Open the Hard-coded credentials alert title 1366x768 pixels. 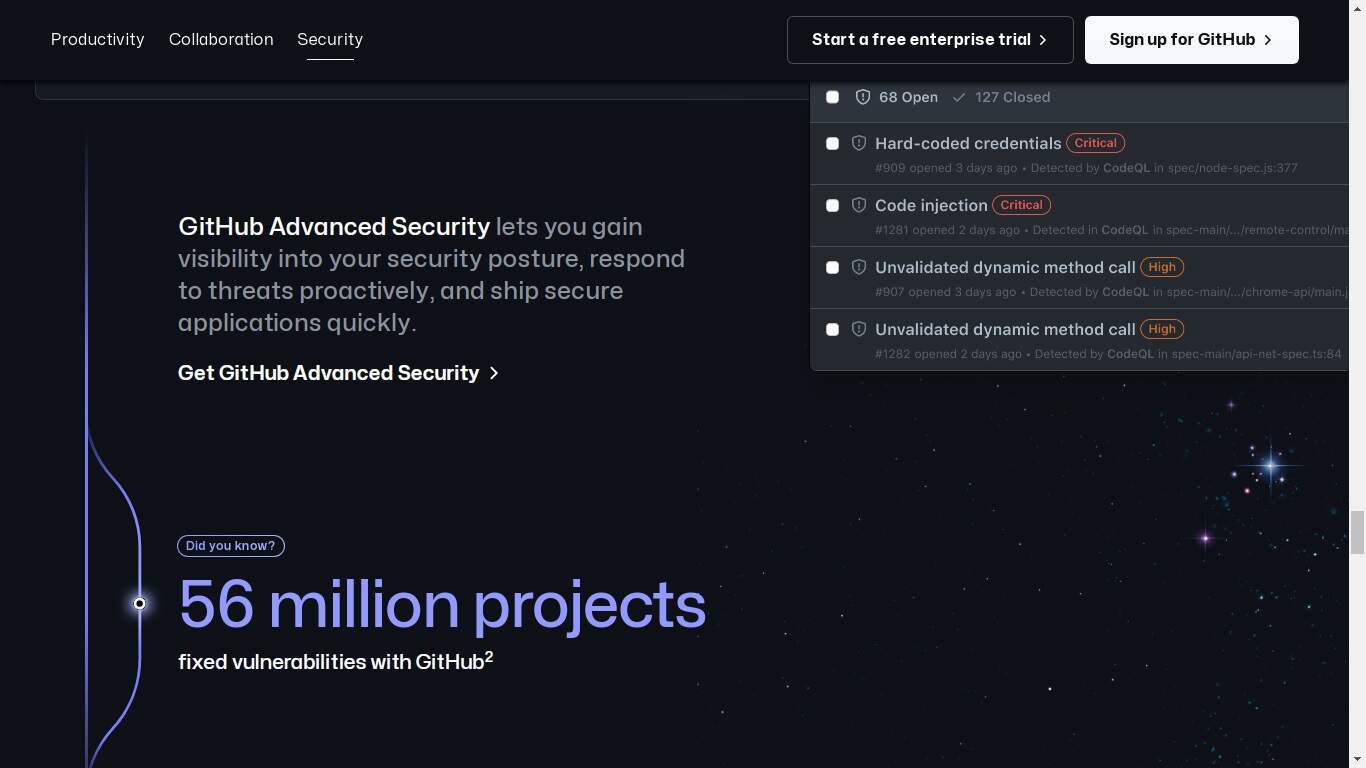point(968,143)
